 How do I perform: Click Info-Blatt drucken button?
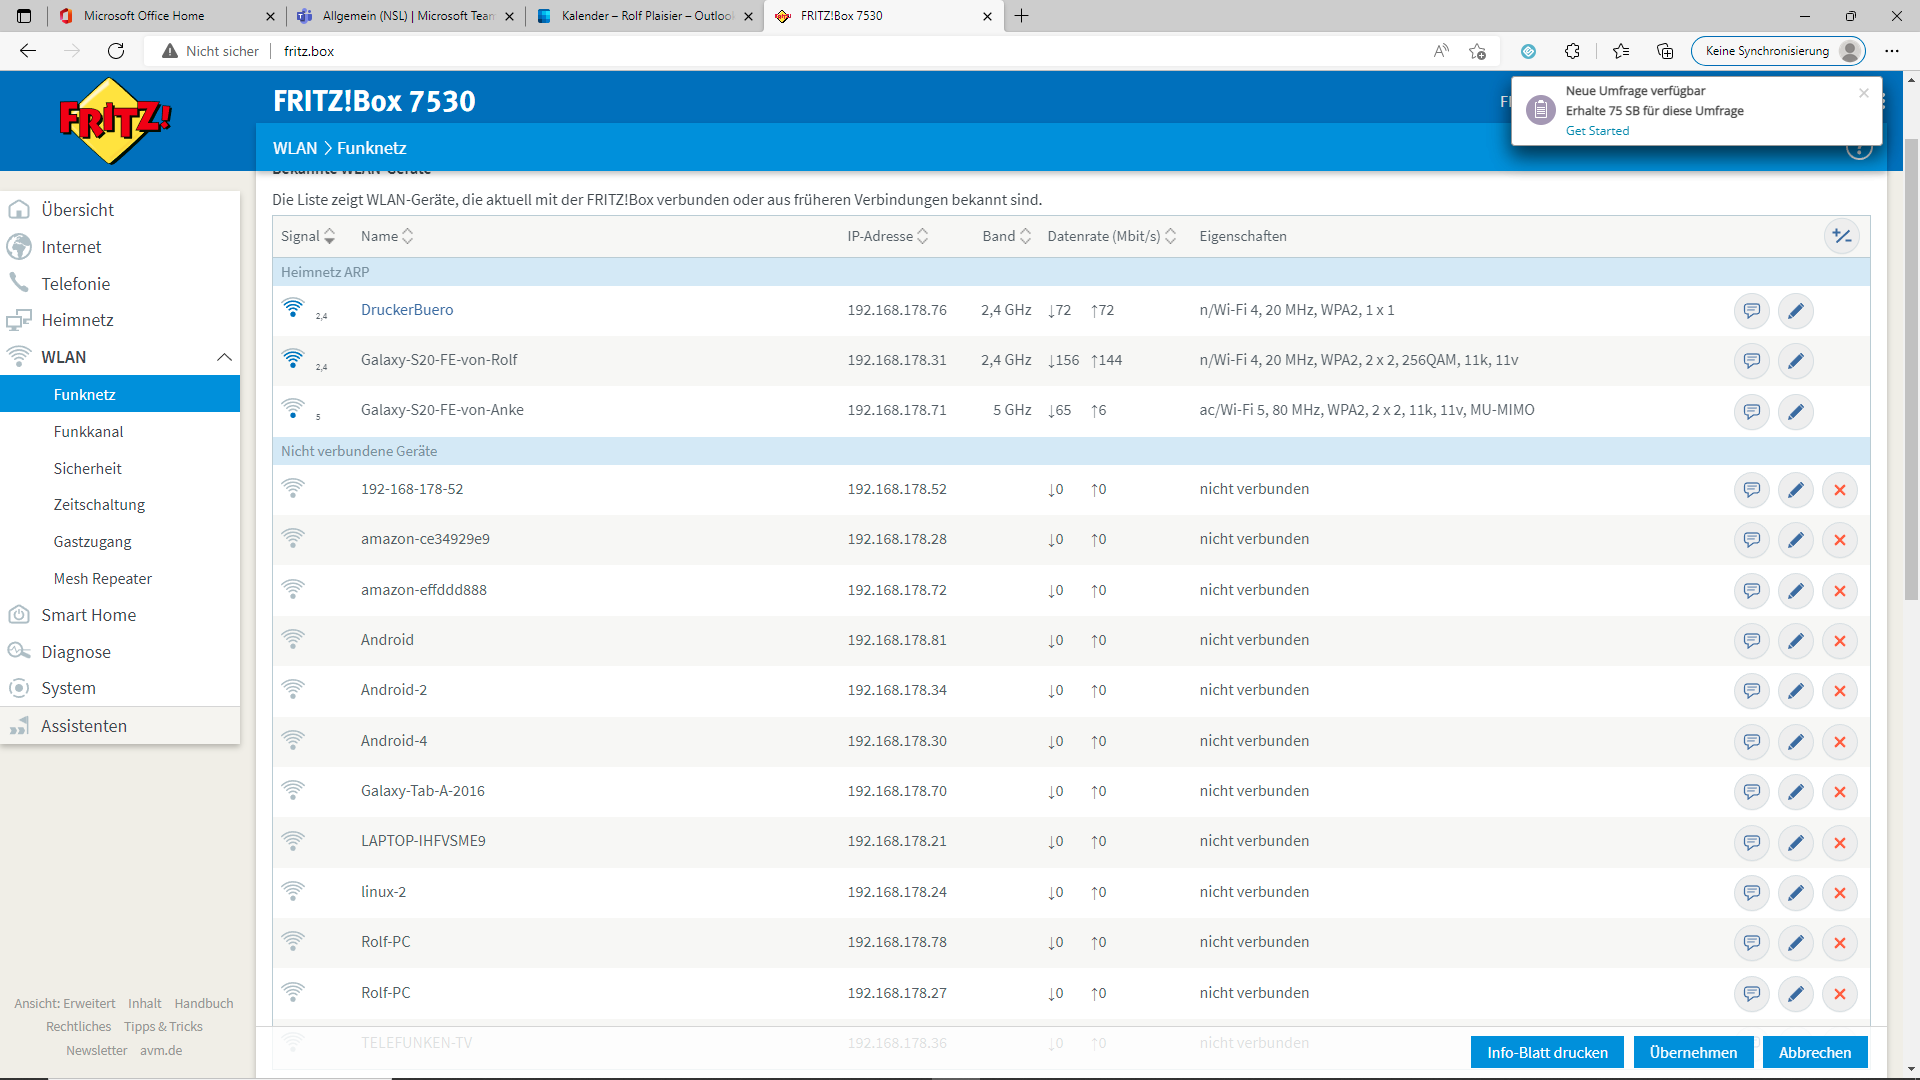pyautogui.click(x=1547, y=1052)
